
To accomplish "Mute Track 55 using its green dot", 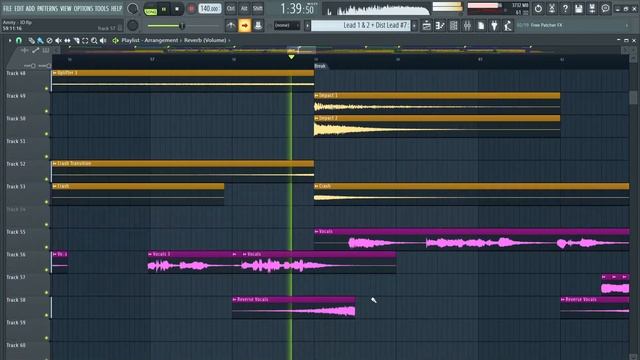I will coord(47,247).
